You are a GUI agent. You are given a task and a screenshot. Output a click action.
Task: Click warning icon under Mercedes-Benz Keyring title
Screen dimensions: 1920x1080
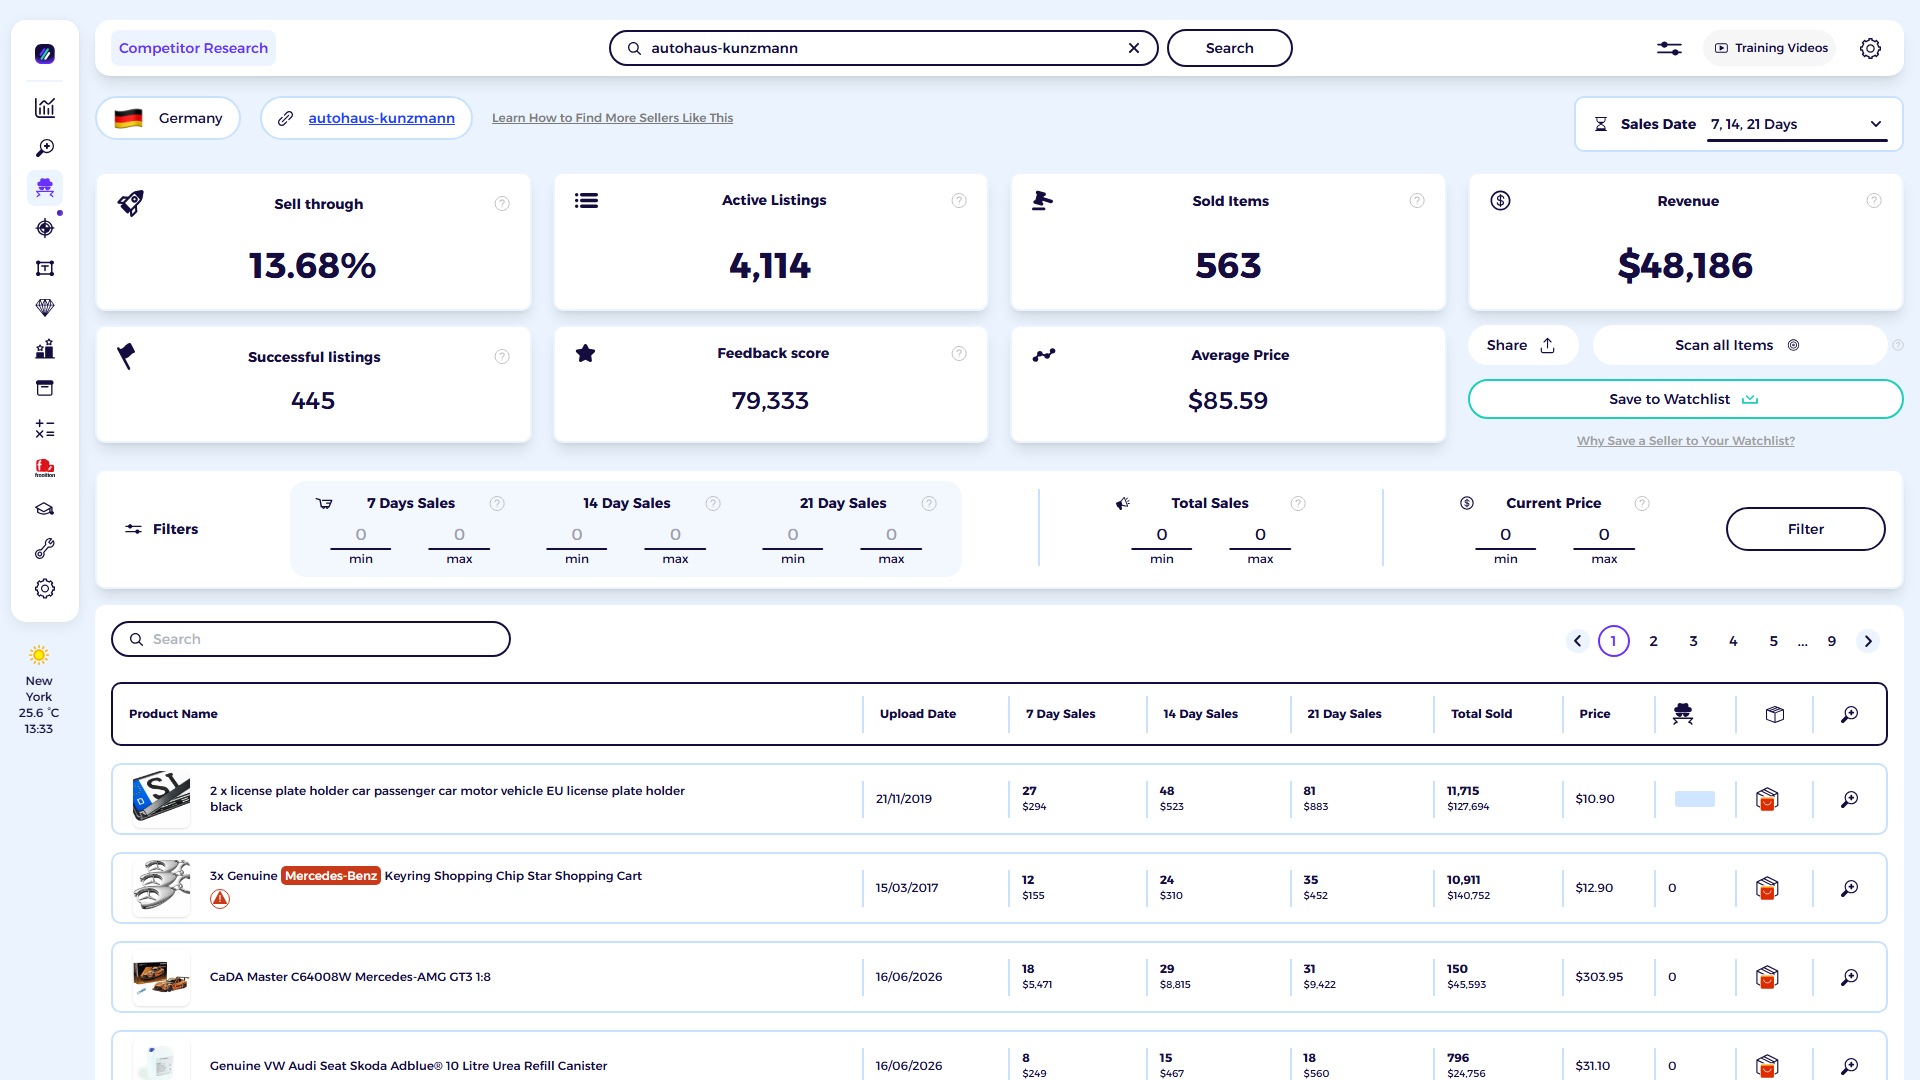pos(220,899)
